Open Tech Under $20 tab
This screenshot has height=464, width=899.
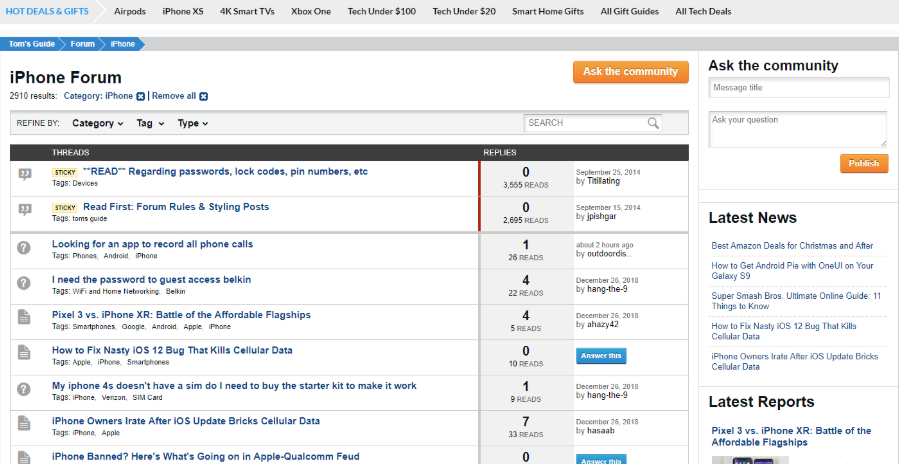[464, 11]
